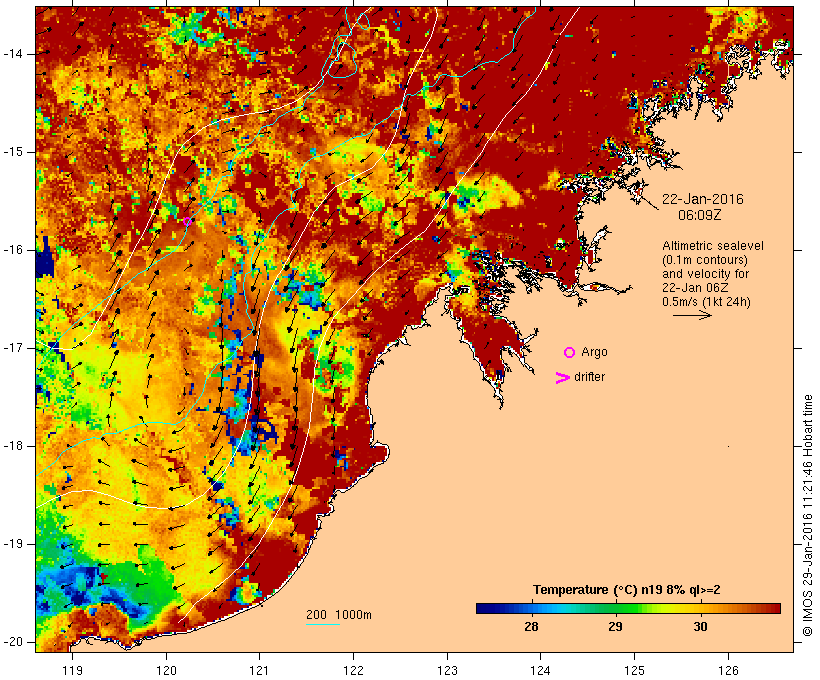Viewport: 820px width, 680px height.
Task: Click the longitude label '125'
Action: pos(635,671)
